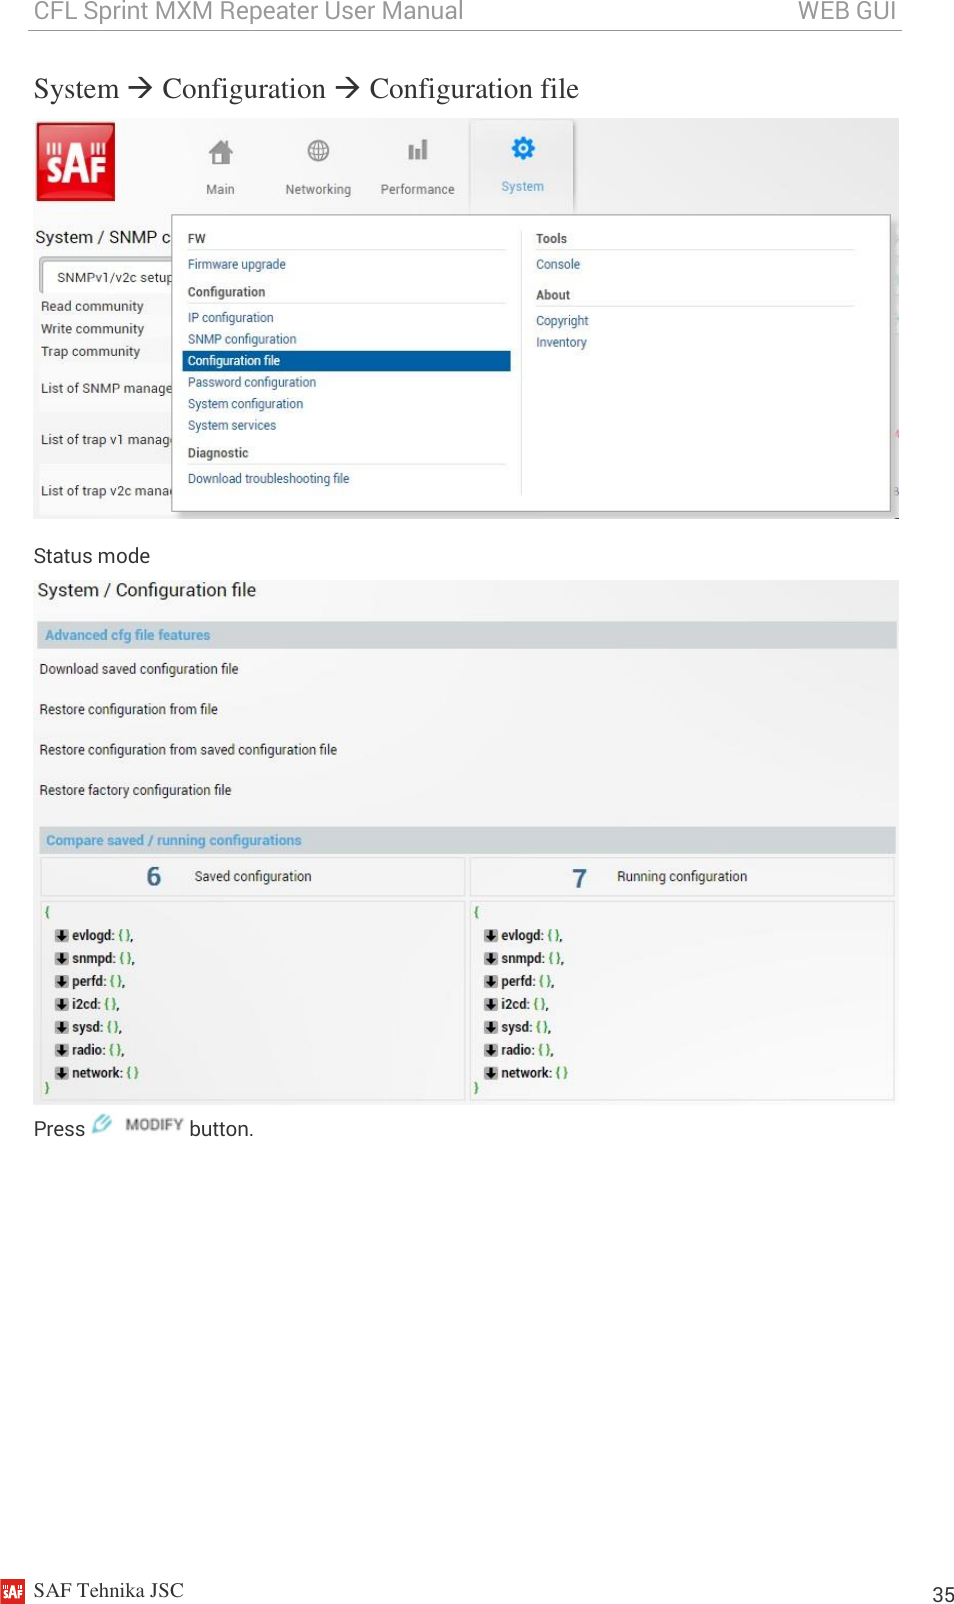Viewport: 954px width, 1604px height.
Task: Click Restore factory configuration file
Action: pyautogui.click(x=135, y=790)
